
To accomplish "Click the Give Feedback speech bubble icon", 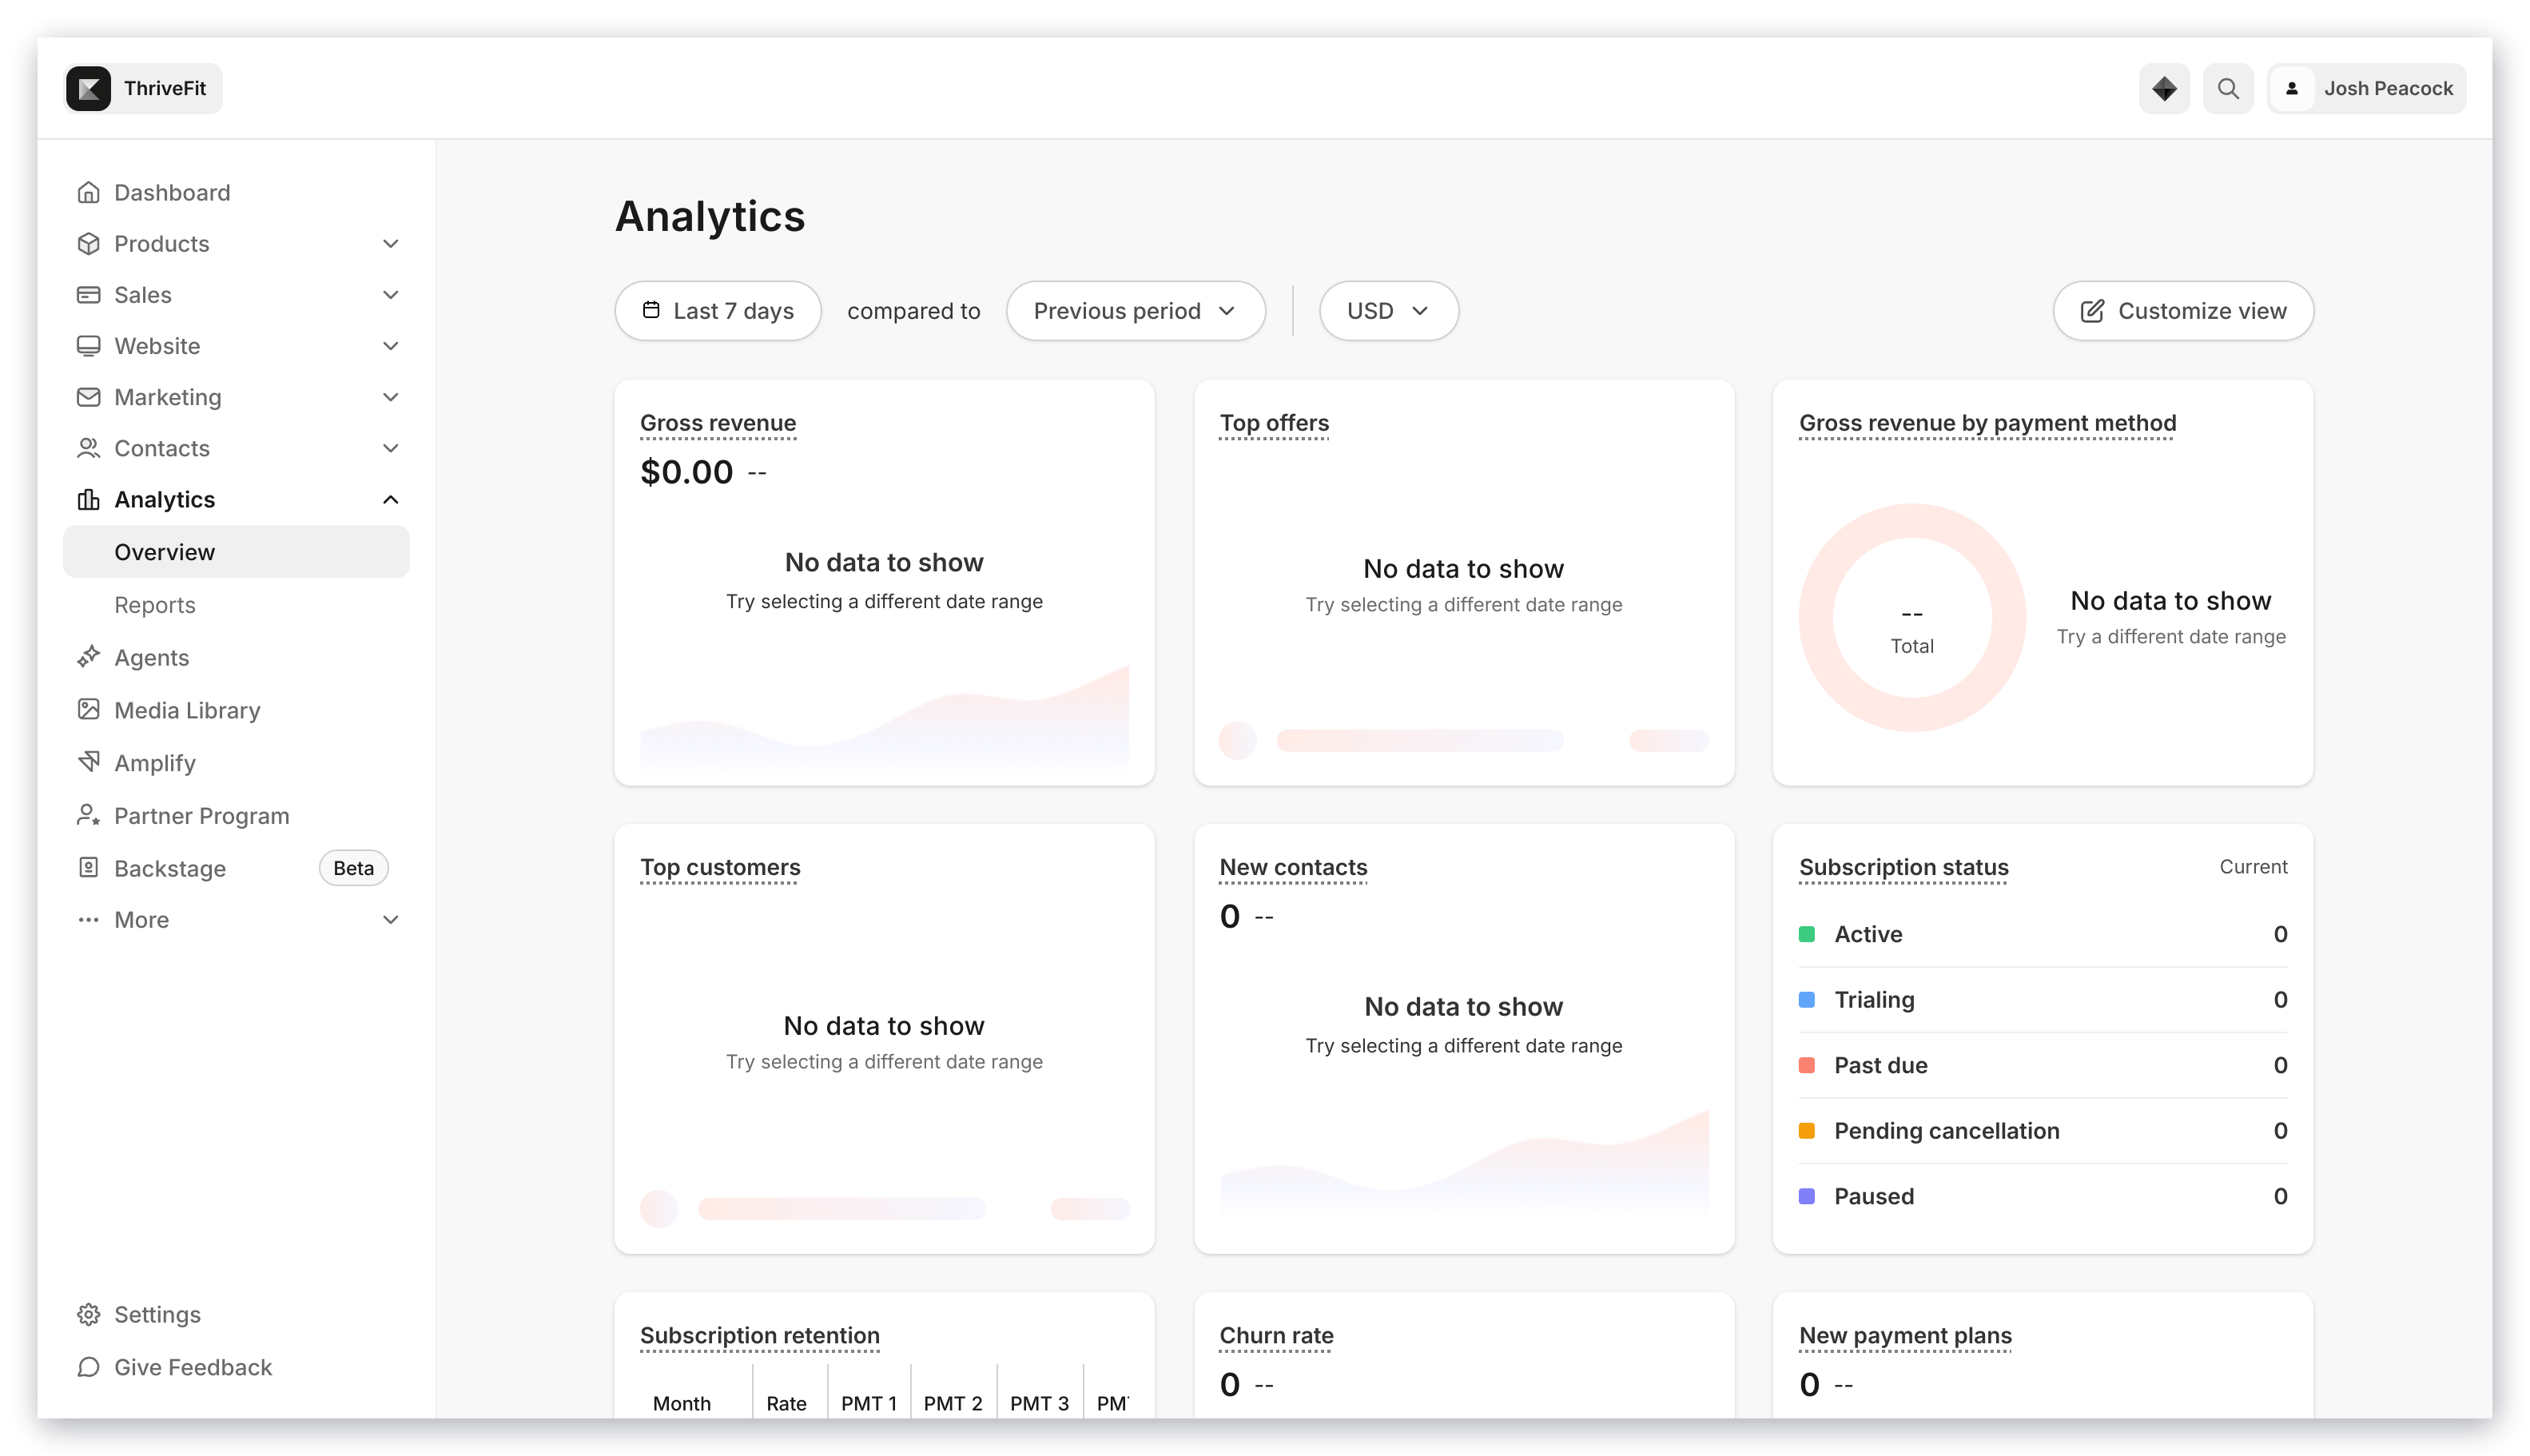I will (88, 1367).
